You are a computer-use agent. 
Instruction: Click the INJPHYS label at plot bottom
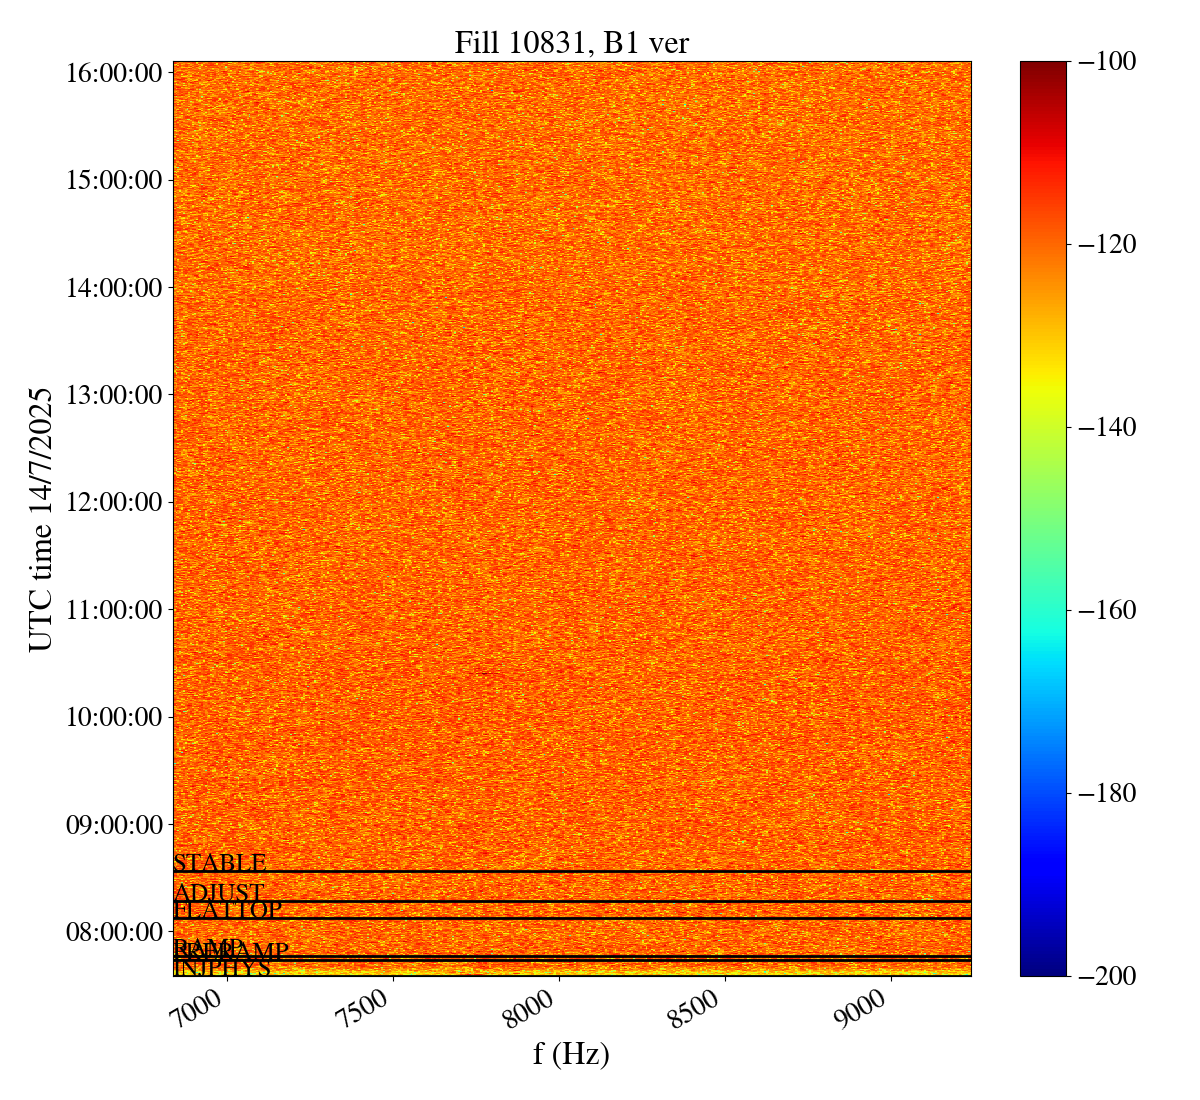(x=222, y=969)
